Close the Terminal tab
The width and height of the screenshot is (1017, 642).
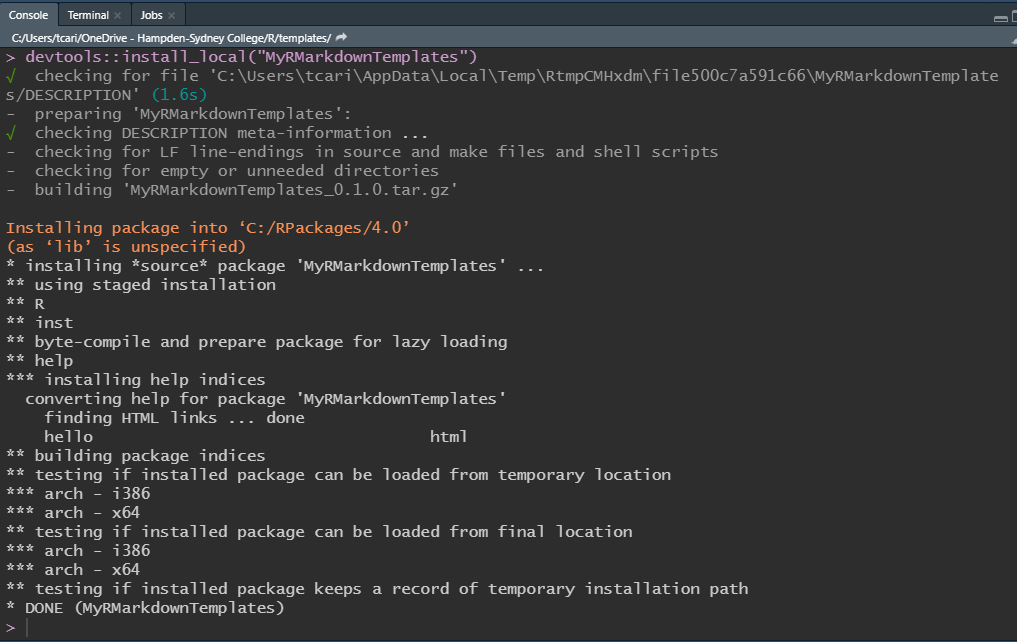(x=118, y=16)
